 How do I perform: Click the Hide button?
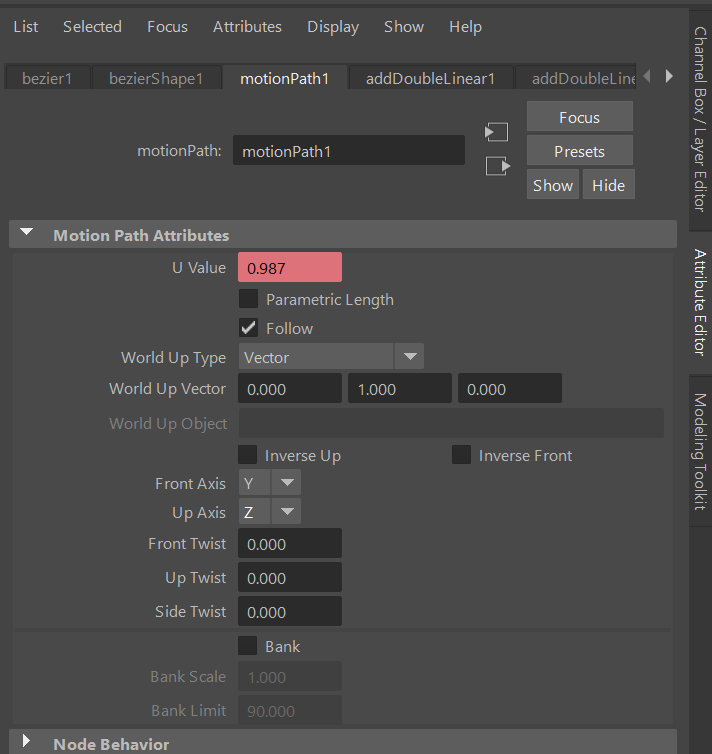pyautogui.click(x=609, y=185)
